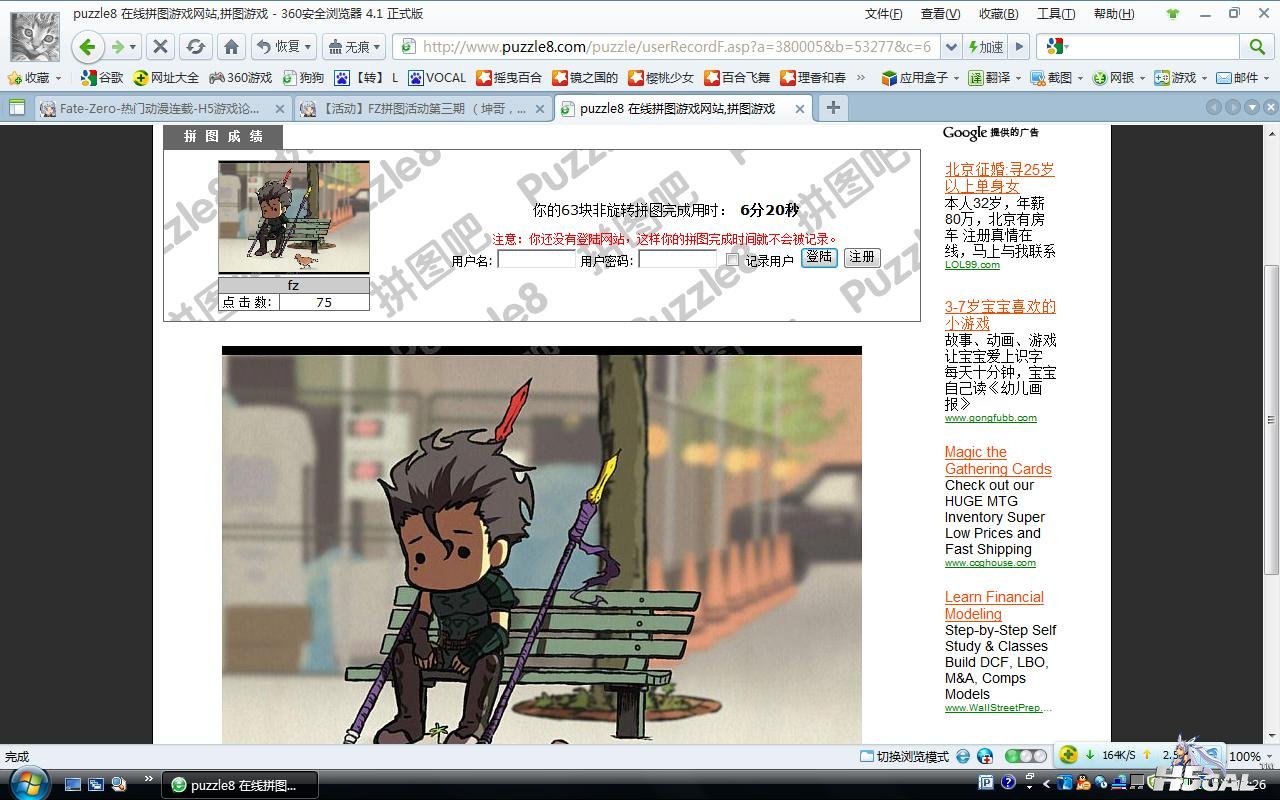The height and width of the screenshot is (800, 1280).
Task: Open a new tab with plus button
Action: click(x=832, y=108)
